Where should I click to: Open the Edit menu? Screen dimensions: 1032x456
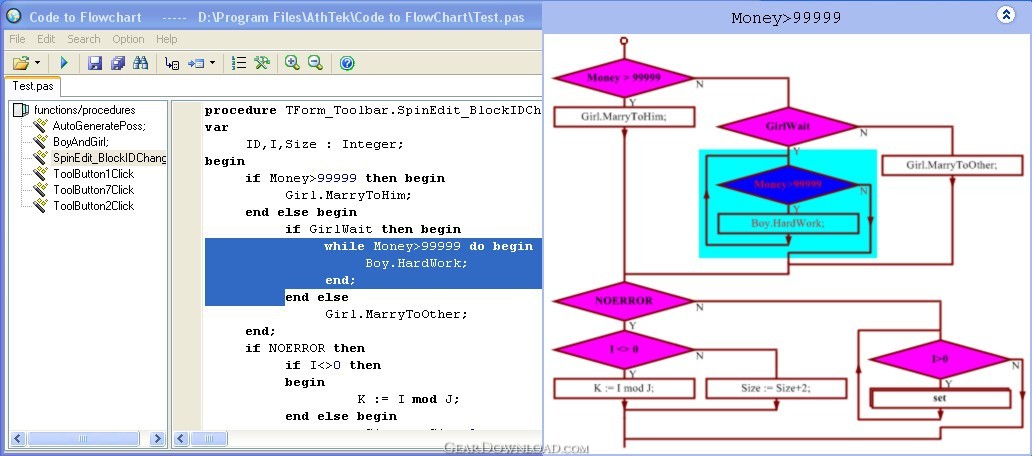46,39
